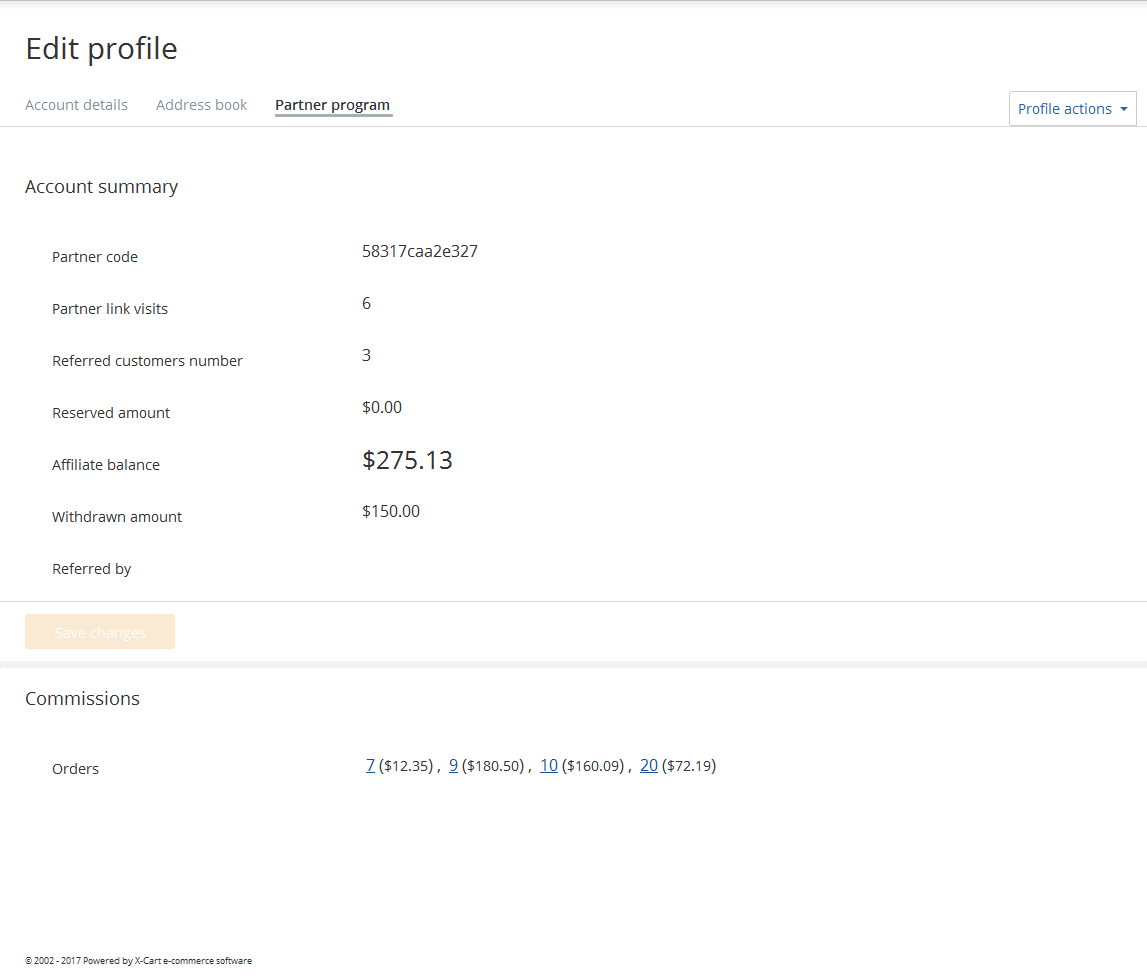Expand the Profile actions dropdown
The image size is (1147, 980).
(1064, 109)
